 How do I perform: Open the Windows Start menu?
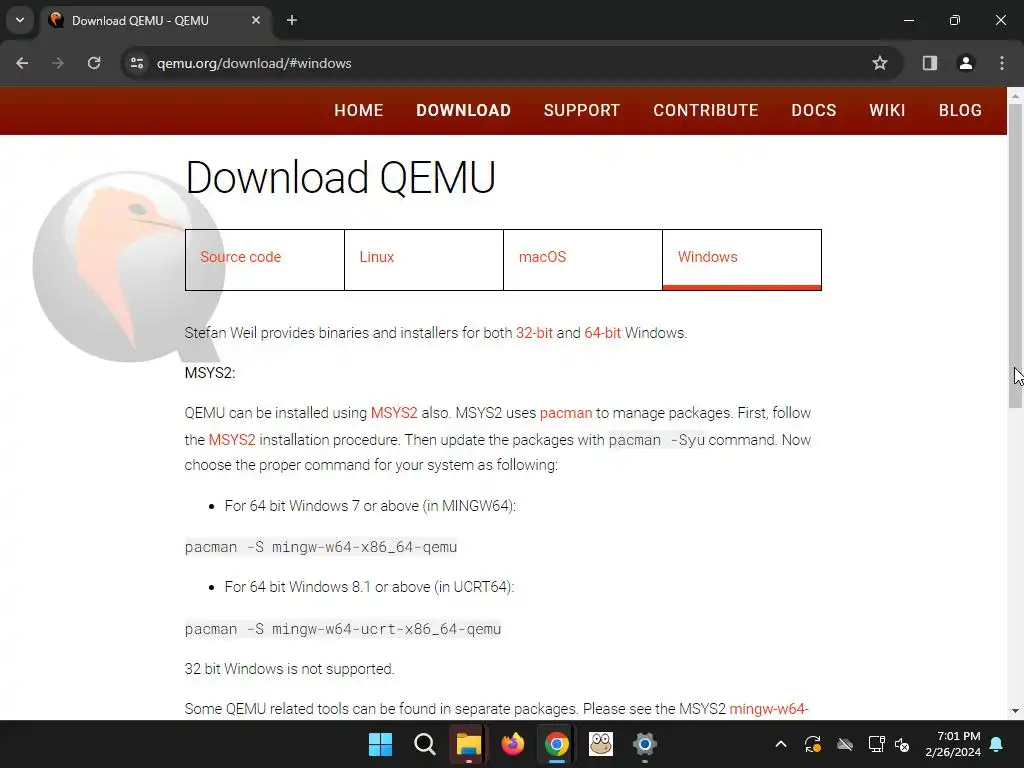(x=380, y=744)
